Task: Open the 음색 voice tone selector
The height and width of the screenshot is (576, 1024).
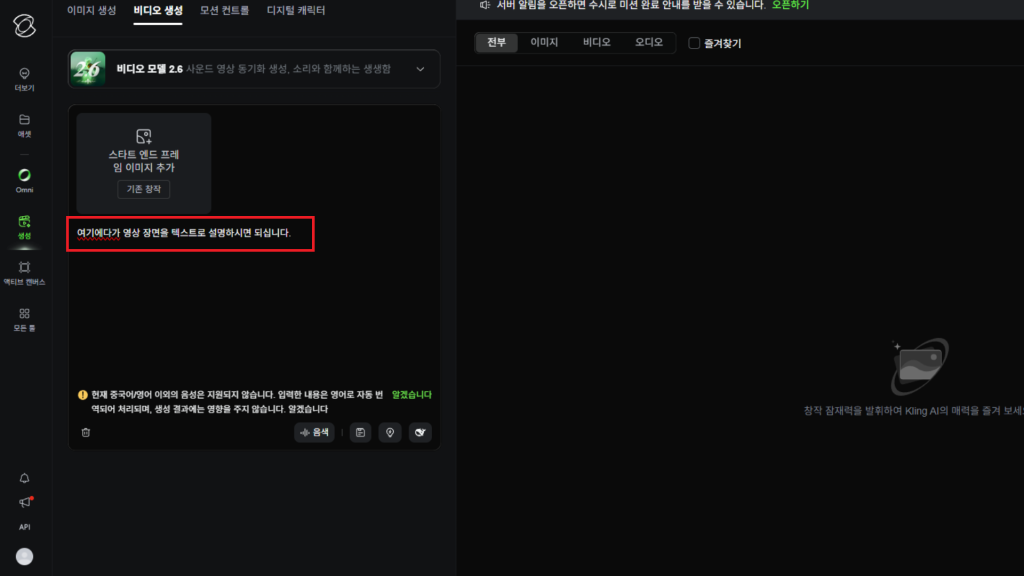Action: [314, 432]
